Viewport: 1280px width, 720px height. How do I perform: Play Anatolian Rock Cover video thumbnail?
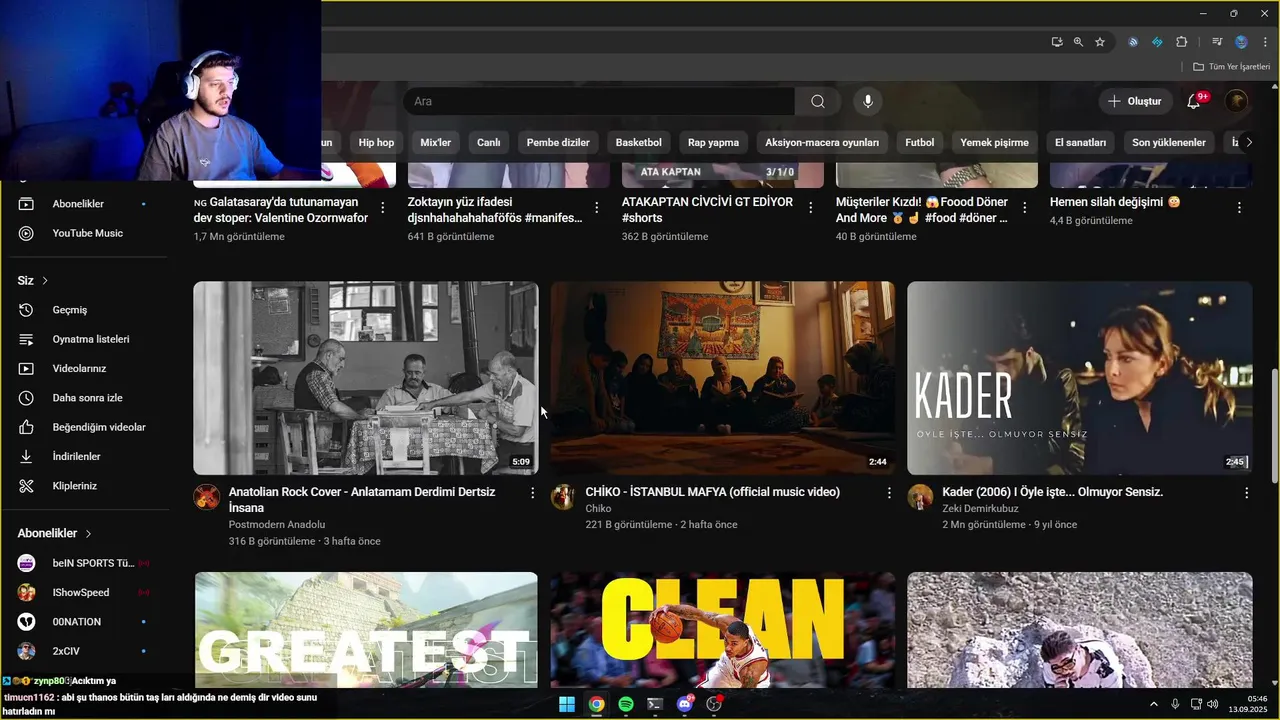click(366, 378)
